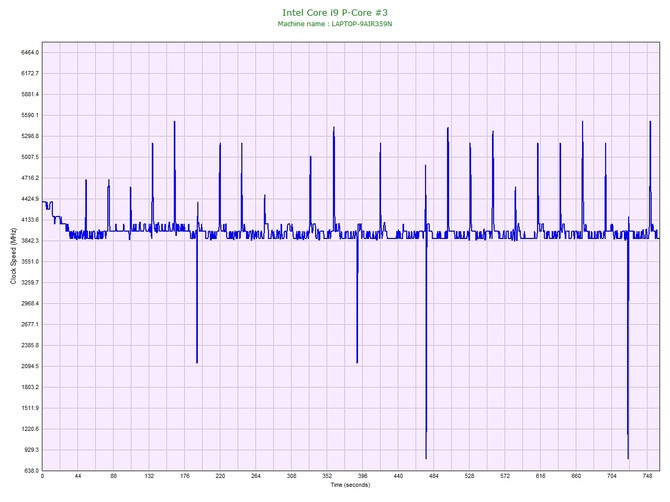Click the 88 tick on time axis
Viewport: 670px width, 502px height.
pyautogui.click(x=113, y=476)
